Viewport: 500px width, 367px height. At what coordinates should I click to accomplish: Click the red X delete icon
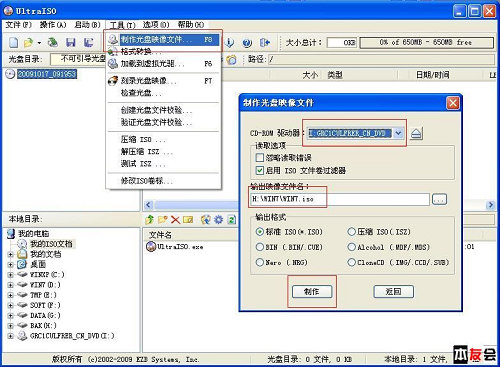[x=175, y=219]
